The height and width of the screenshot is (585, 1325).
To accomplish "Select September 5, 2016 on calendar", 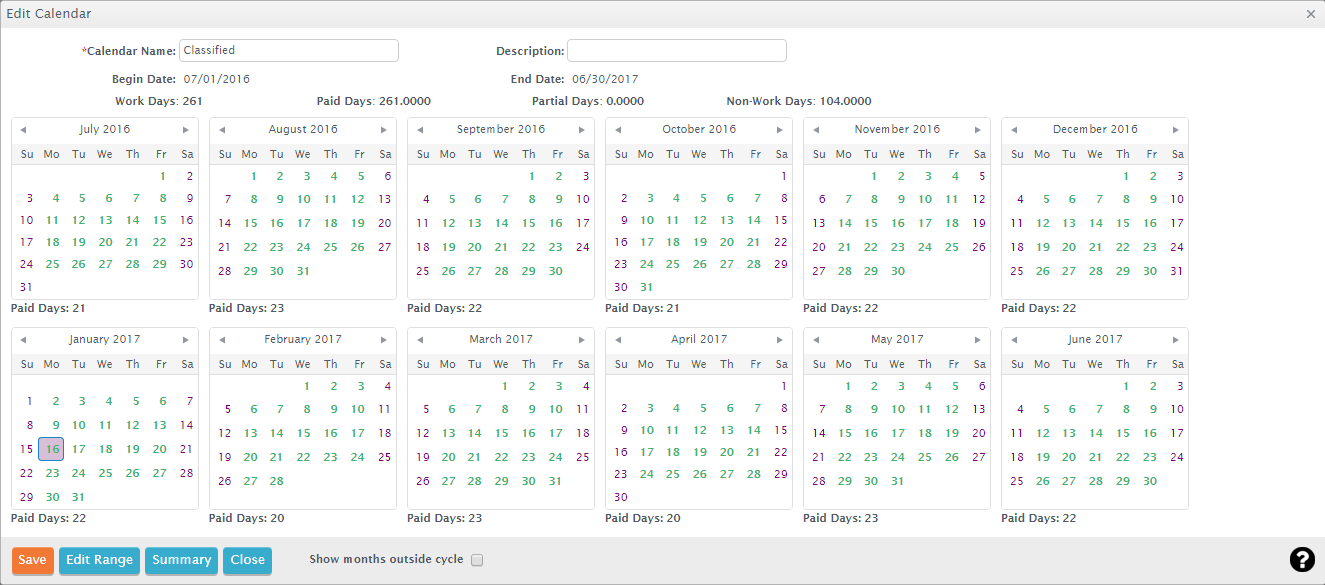I will coord(451,198).
